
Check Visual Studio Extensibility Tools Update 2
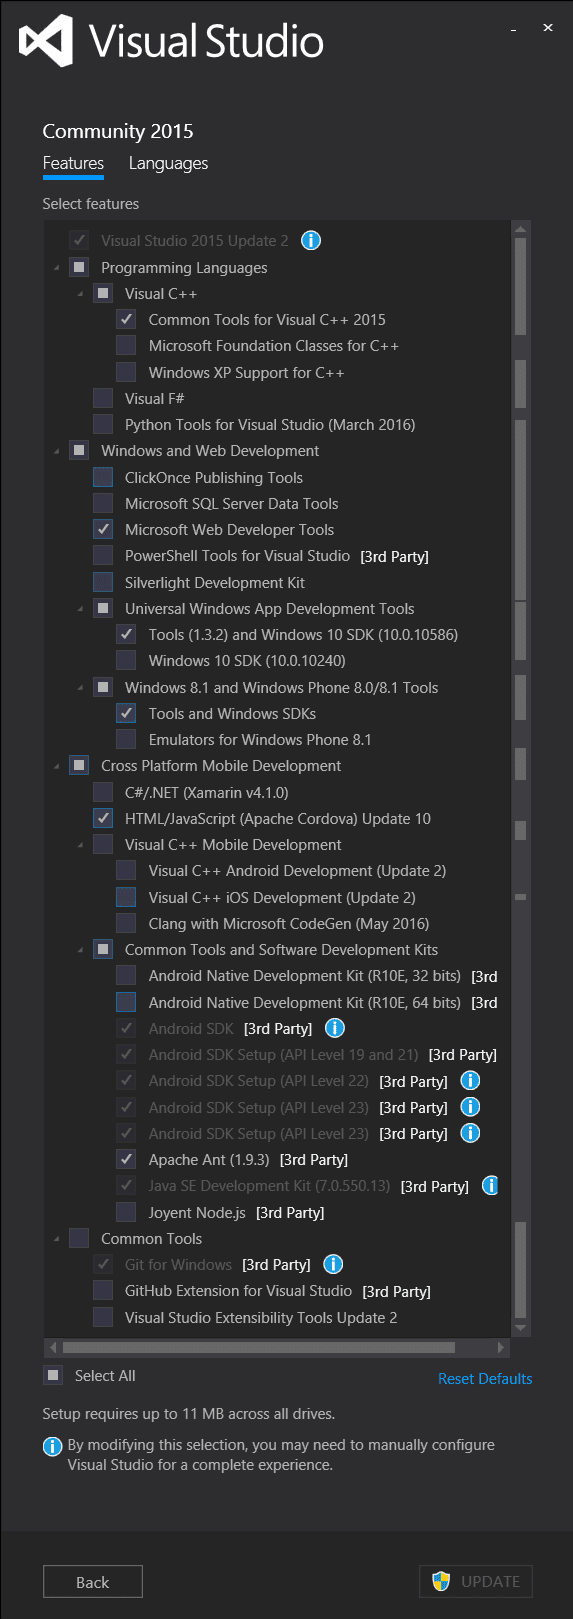(x=103, y=1317)
